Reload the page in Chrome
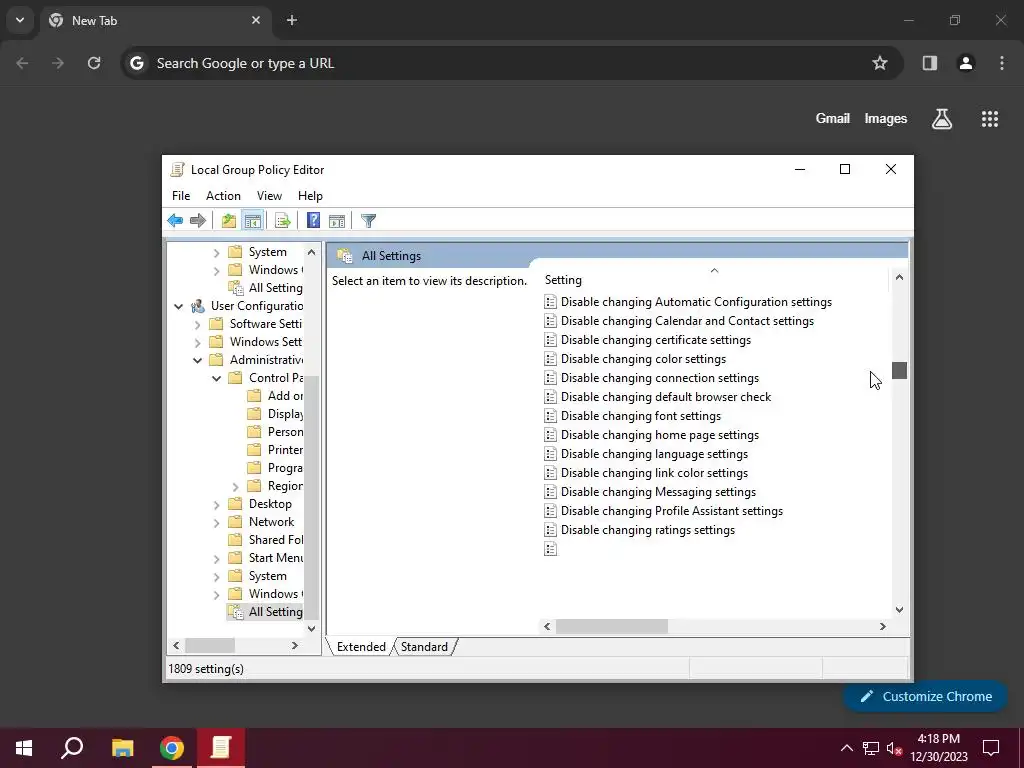Viewport: 1024px width, 768px height. pyautogui.click(x=94, y=63)
